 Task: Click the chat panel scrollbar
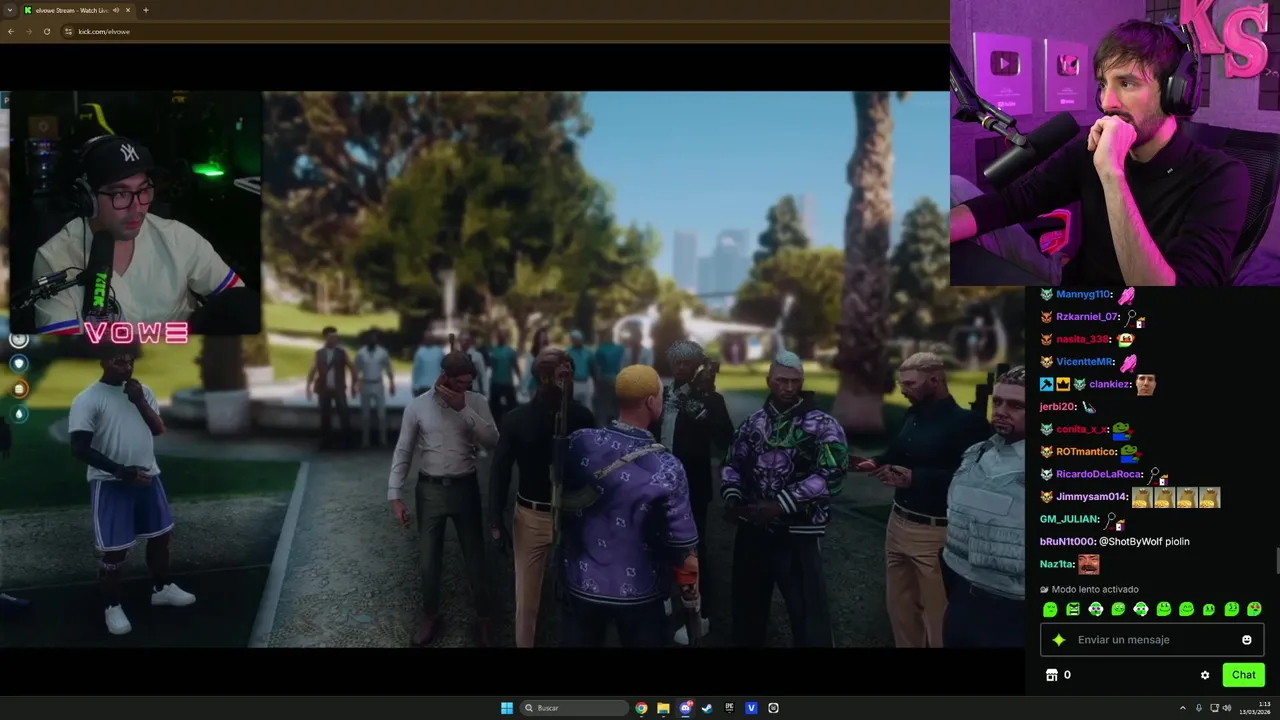(1277, 562)
